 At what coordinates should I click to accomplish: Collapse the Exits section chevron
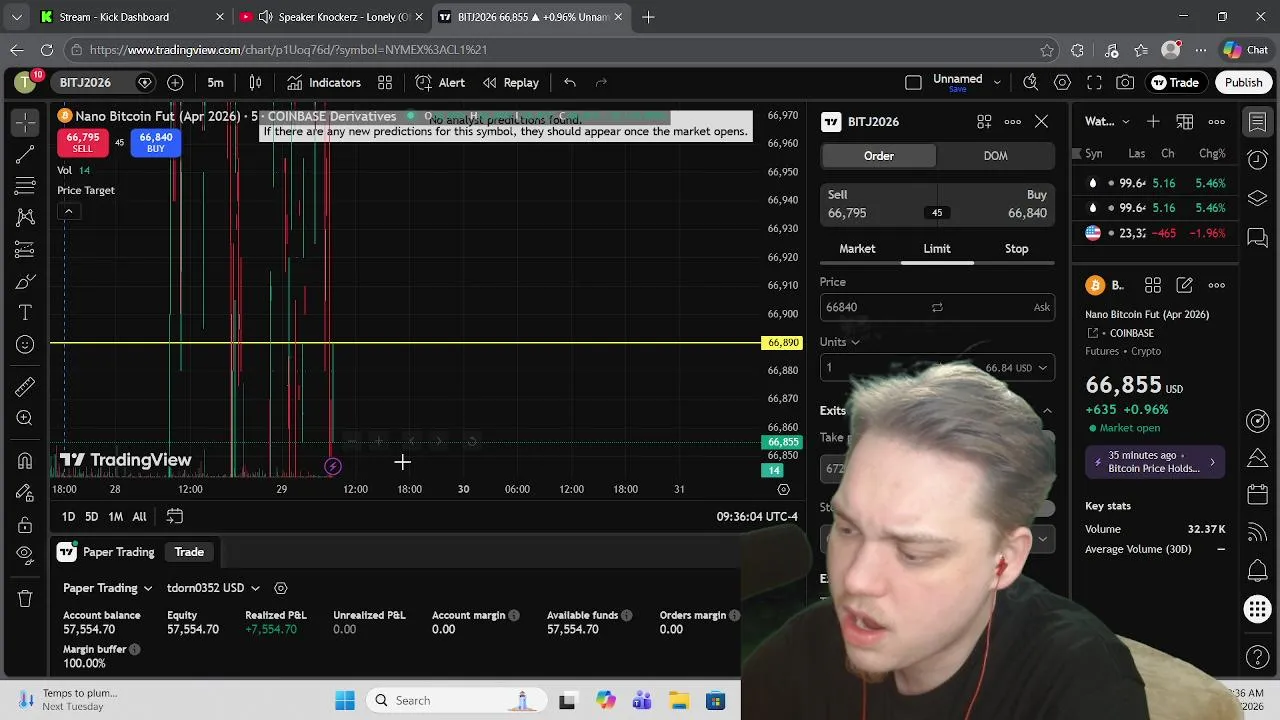(x=1047, y=411)
